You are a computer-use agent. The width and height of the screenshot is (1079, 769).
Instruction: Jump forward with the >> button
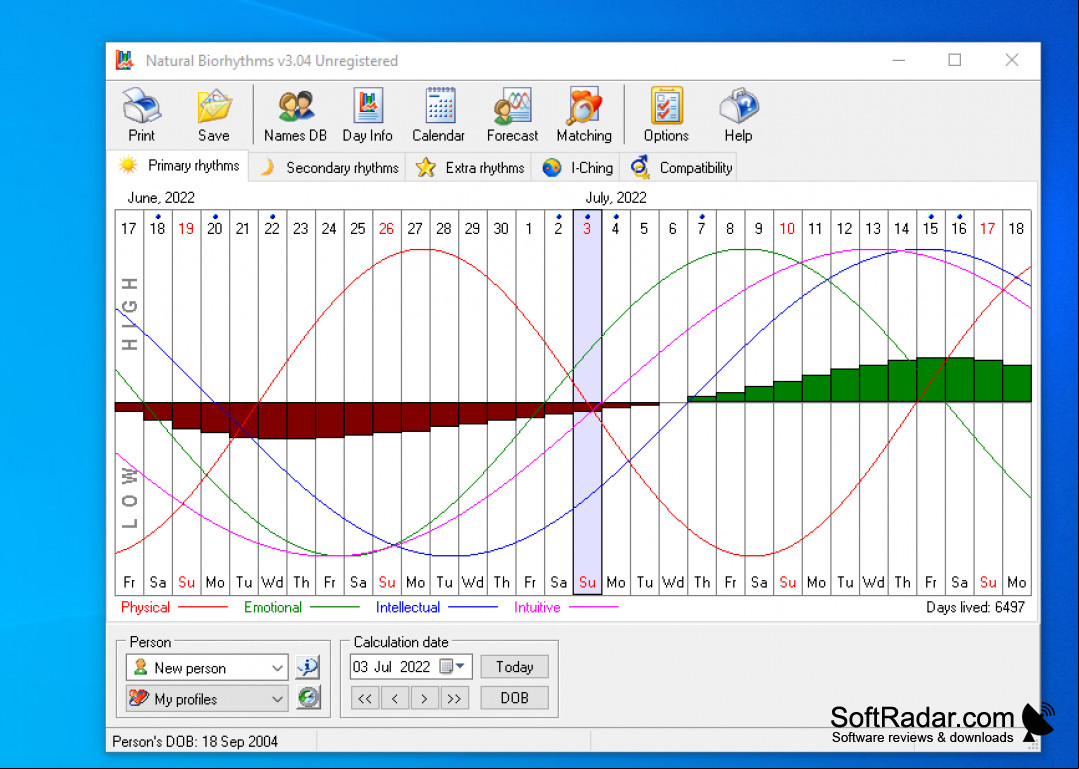pyautogui.click(x=454, y=698)
